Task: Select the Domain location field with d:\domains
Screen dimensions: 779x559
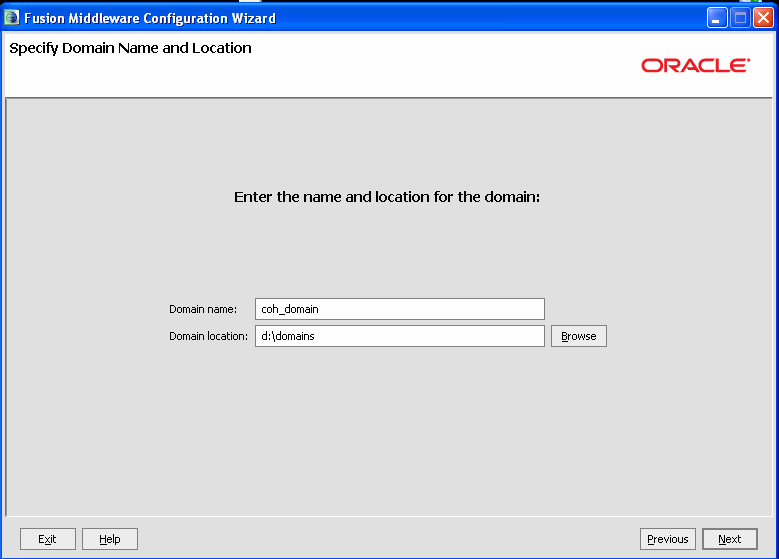Action: pos(399,336)
